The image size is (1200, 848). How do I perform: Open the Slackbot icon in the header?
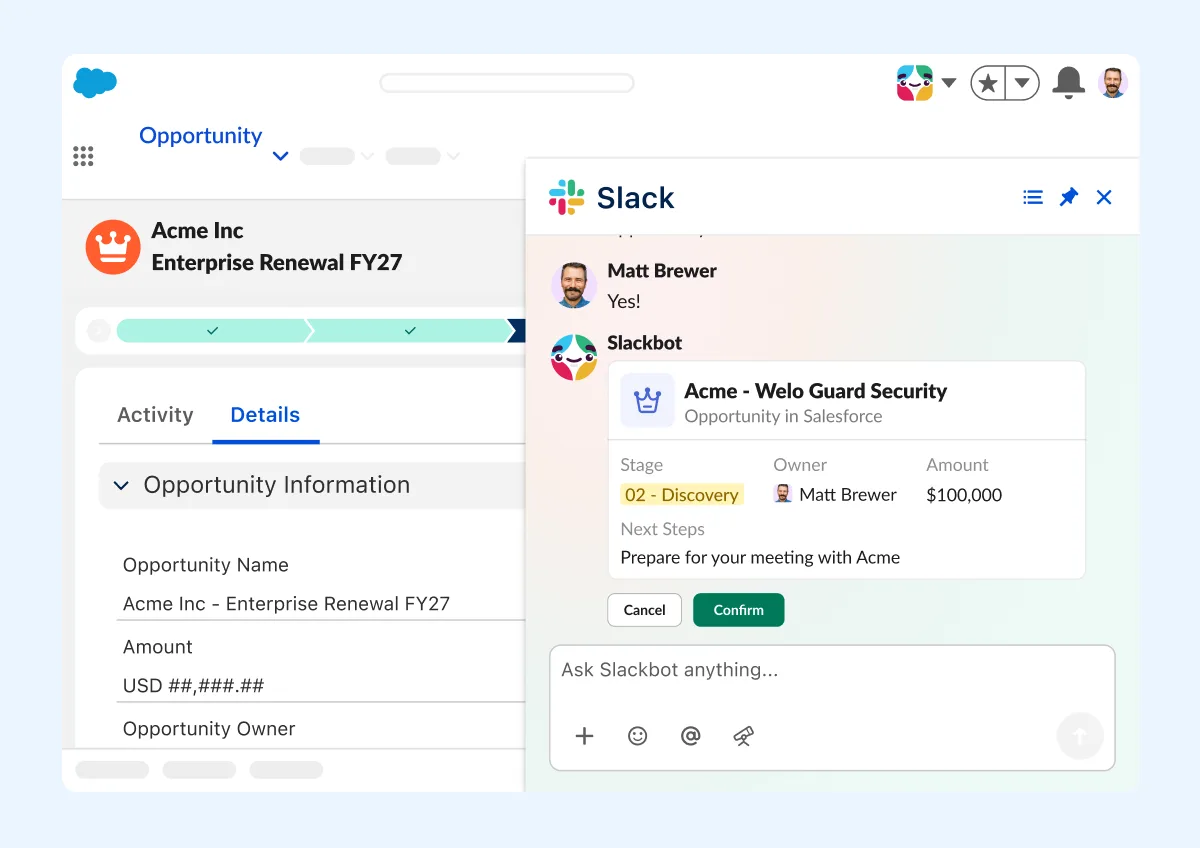915,83
